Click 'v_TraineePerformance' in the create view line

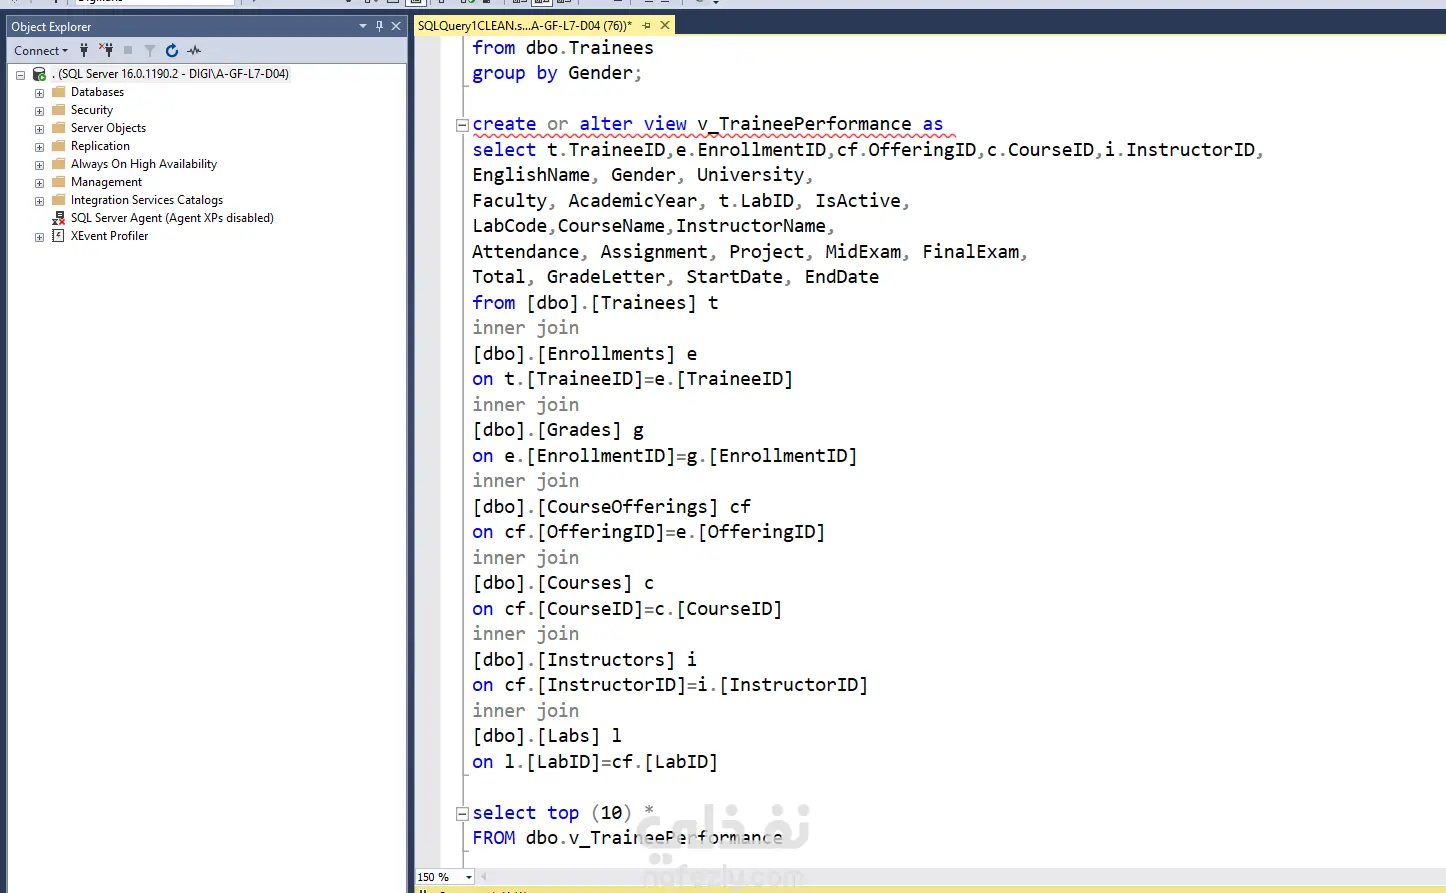pos(804,124)
